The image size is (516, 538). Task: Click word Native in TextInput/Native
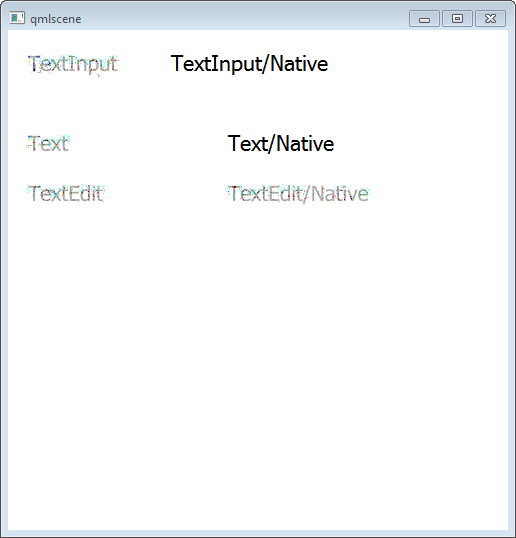pyautogui.click(x=299, y=64)
